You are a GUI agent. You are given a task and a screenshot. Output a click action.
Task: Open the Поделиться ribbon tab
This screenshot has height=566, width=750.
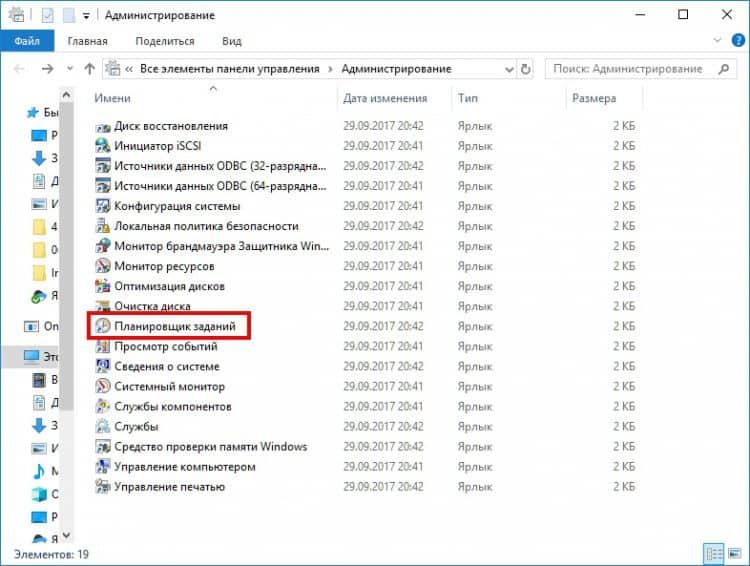[x=165, y=41]
